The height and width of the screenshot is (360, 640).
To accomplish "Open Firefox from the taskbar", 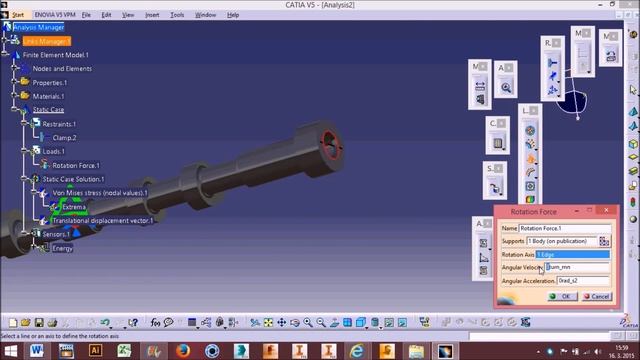I will click(183, 351).
